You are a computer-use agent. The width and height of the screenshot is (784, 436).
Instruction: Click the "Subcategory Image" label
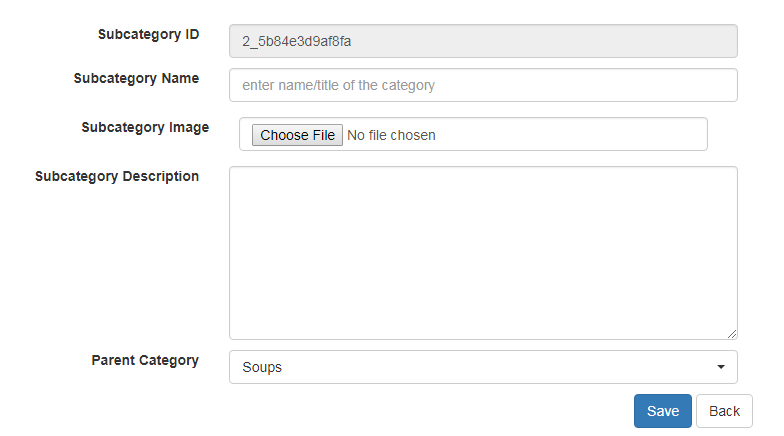(x=145, y=127)
